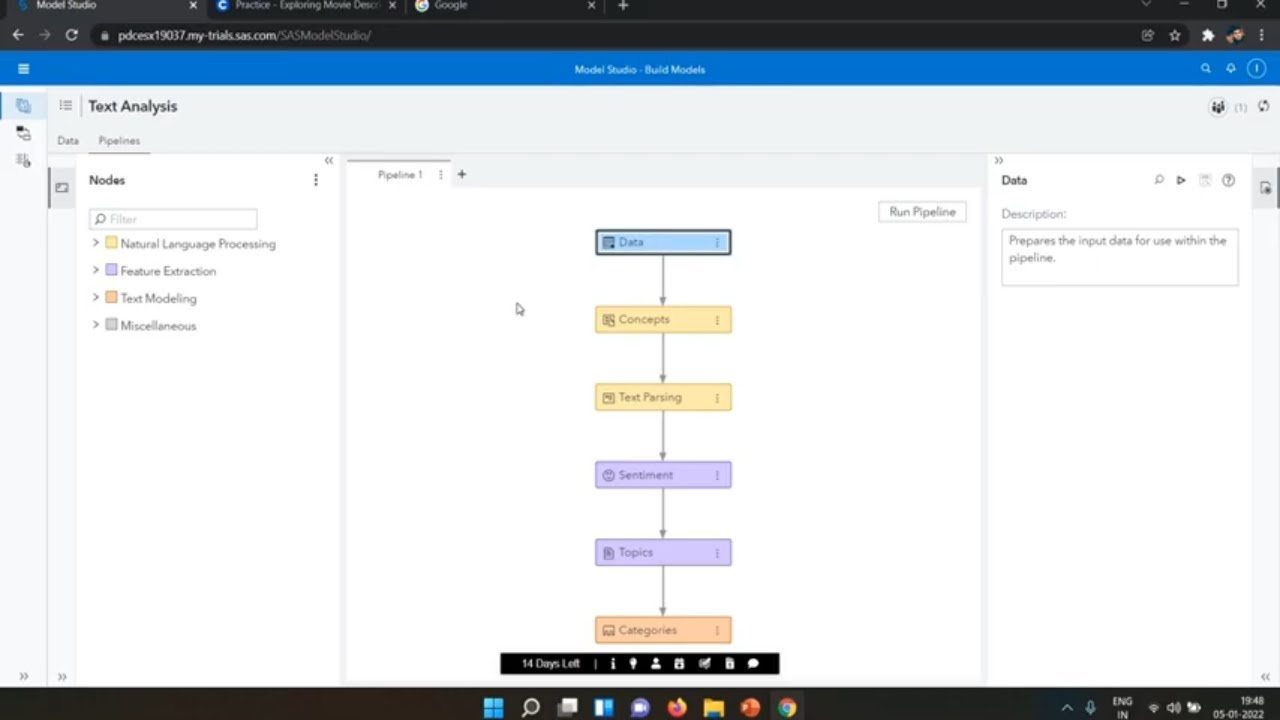Click the Nodes pane side tab icon
Viewport: 1280px width, 720px height.
[x=62, y=187]
